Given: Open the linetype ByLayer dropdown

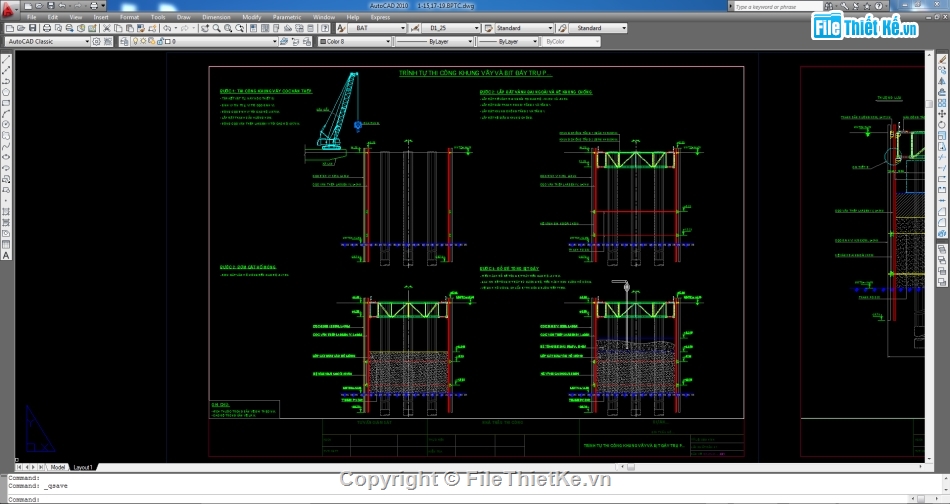Looking at the screenshot, I should pyautogui.click(x=434, y=41).
